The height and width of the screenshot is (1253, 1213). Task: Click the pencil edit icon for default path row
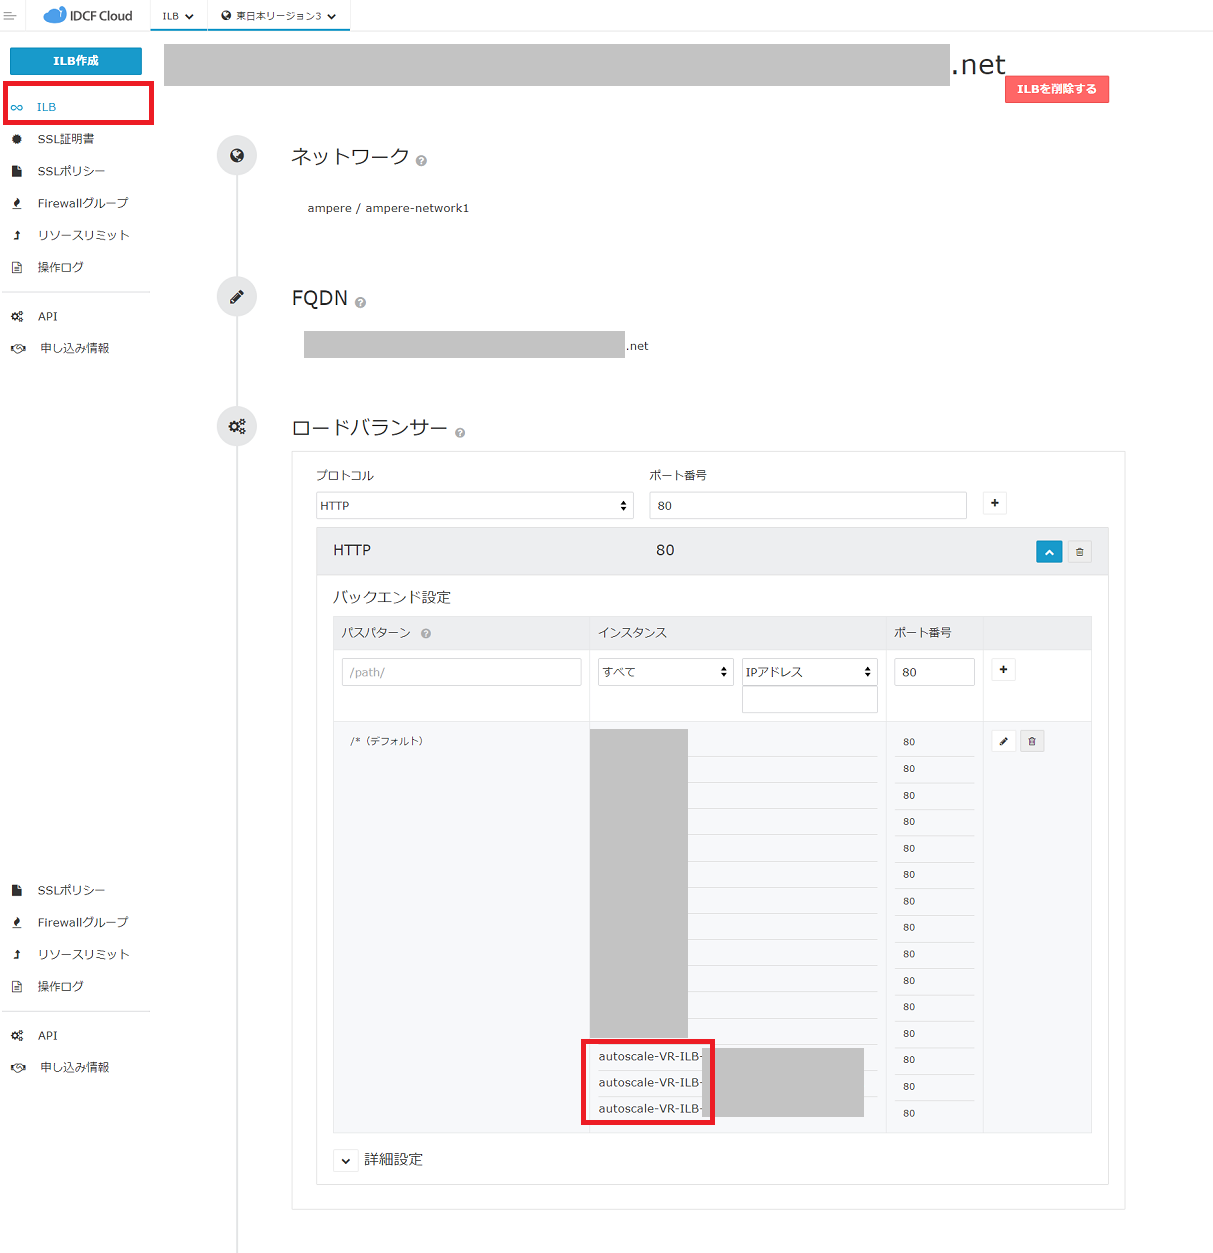[1003, 741]
